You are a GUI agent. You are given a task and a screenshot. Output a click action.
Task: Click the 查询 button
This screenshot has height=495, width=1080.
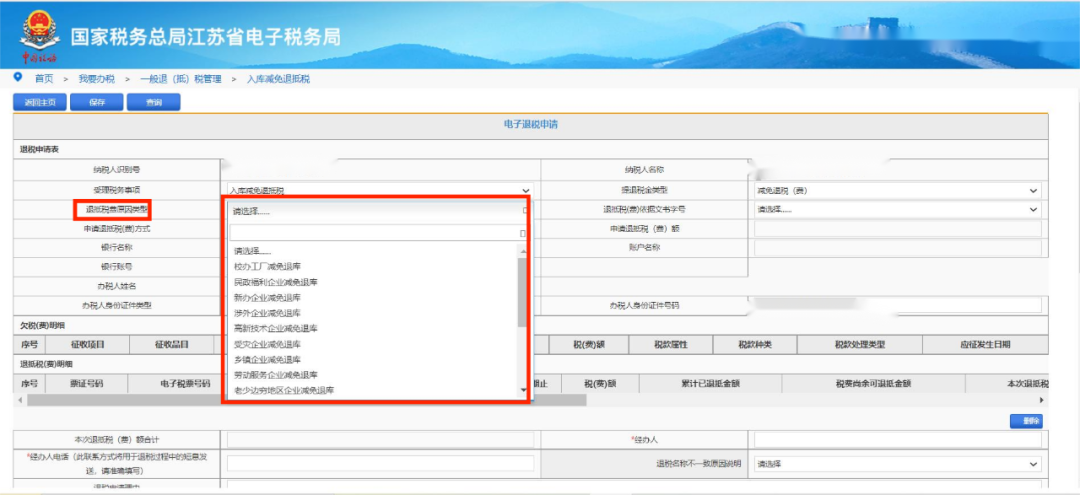(154, 103)
